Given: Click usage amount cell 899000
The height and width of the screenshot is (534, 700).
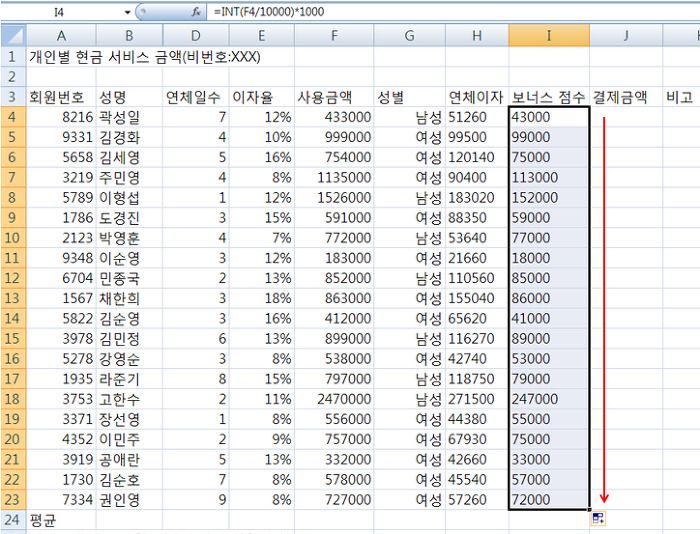Looking at the screenshot, I should 334,338.
